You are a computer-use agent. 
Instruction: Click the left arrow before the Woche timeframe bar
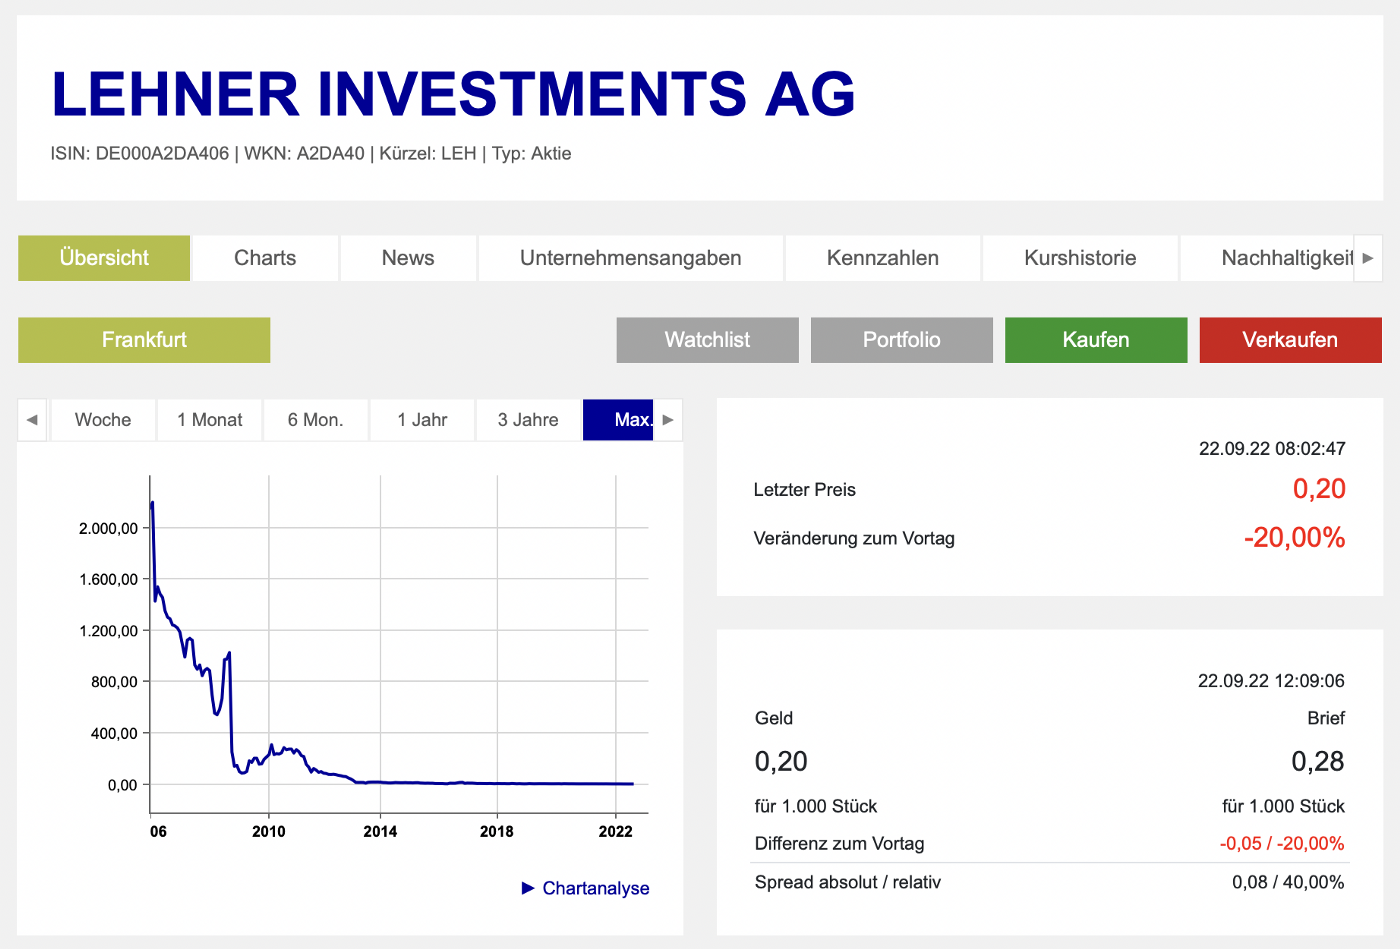click(32, 419)
